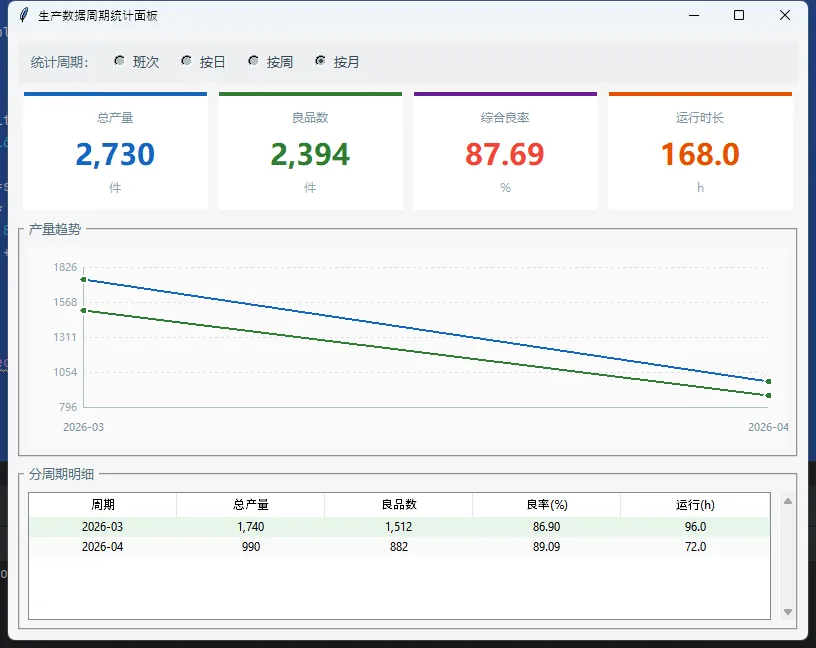The width and height of the screenshot is (816, 648).
Task: Click the 1826 y-axis label
Action: pyautogui.click(x=65, y=268)
